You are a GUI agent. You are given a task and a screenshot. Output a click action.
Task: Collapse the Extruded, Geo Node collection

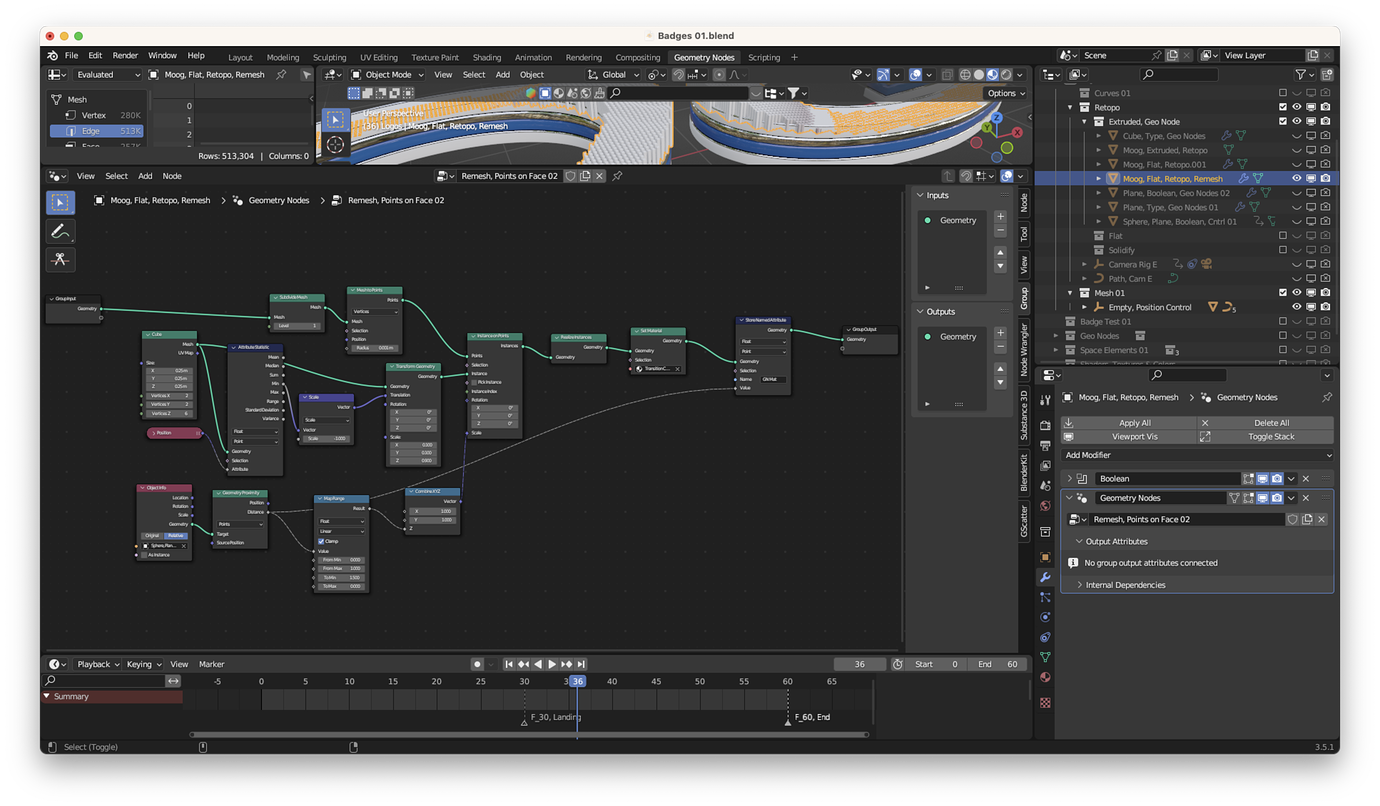1084,122
